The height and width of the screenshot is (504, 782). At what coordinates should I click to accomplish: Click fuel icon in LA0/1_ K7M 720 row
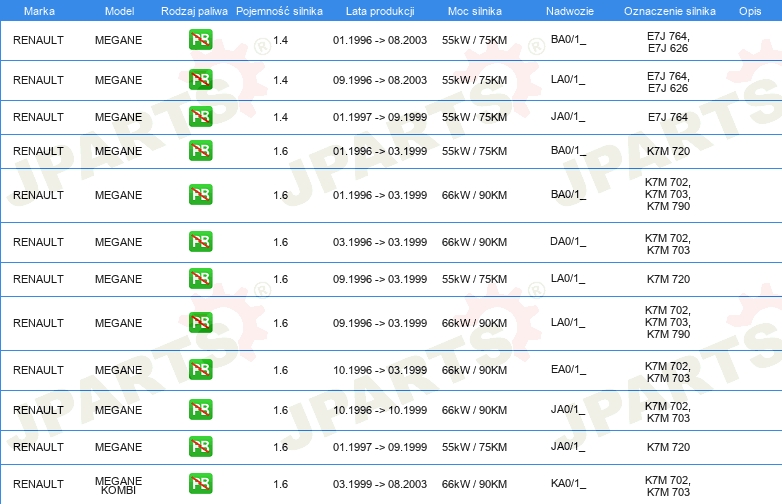(x=200, y=278)
